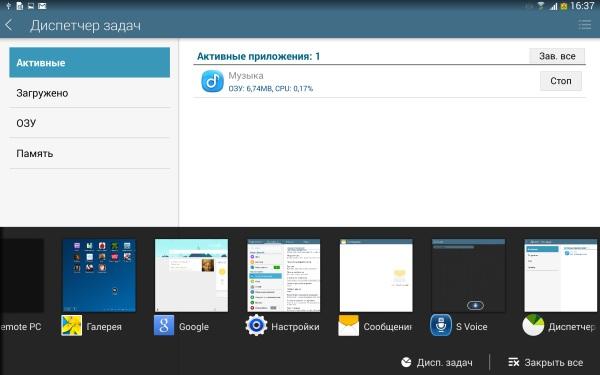Open the S Voice recent app thumbnail
The width and height of the screenshot is (600, 375).
pyautogui.click(x=468, y=276)
